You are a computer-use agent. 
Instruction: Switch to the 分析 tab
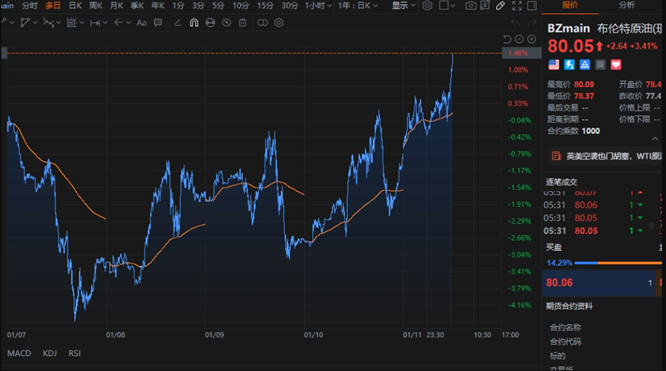[x=627, y=5]
